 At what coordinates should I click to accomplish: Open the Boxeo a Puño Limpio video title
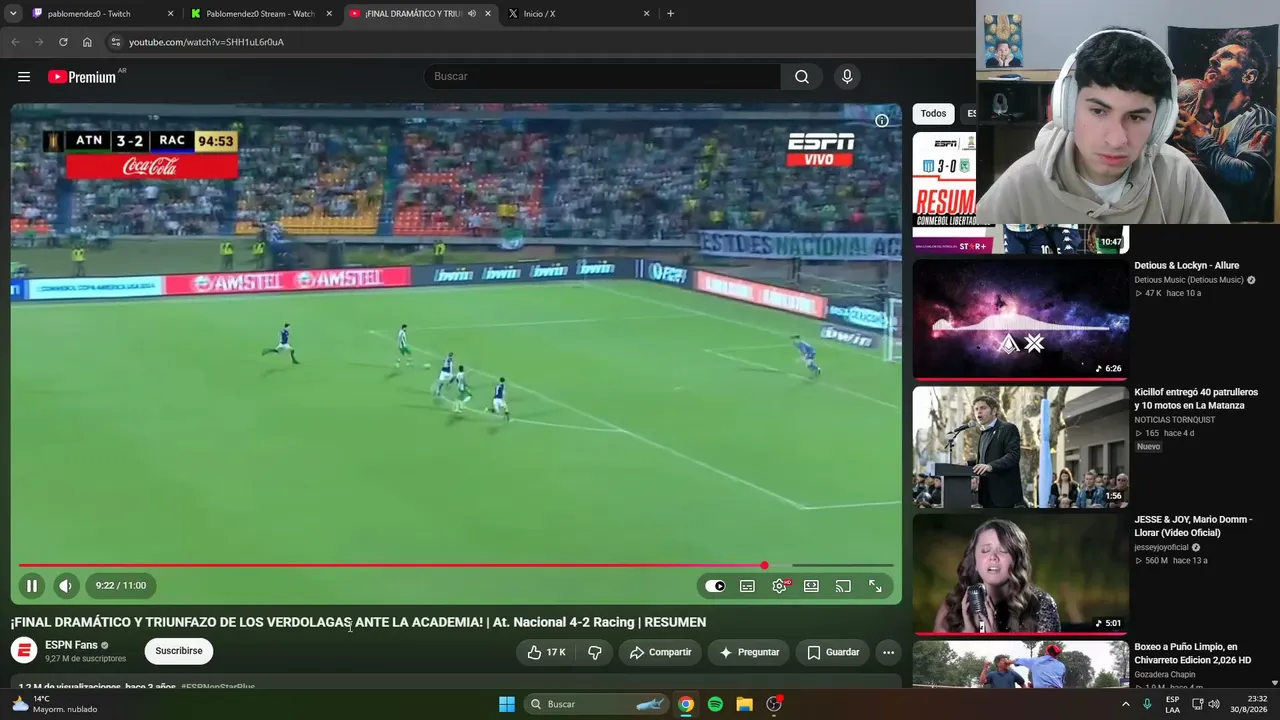coord(1192,653)
